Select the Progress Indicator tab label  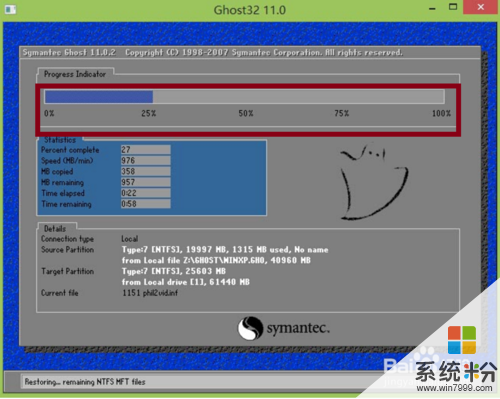coord(75,74)
